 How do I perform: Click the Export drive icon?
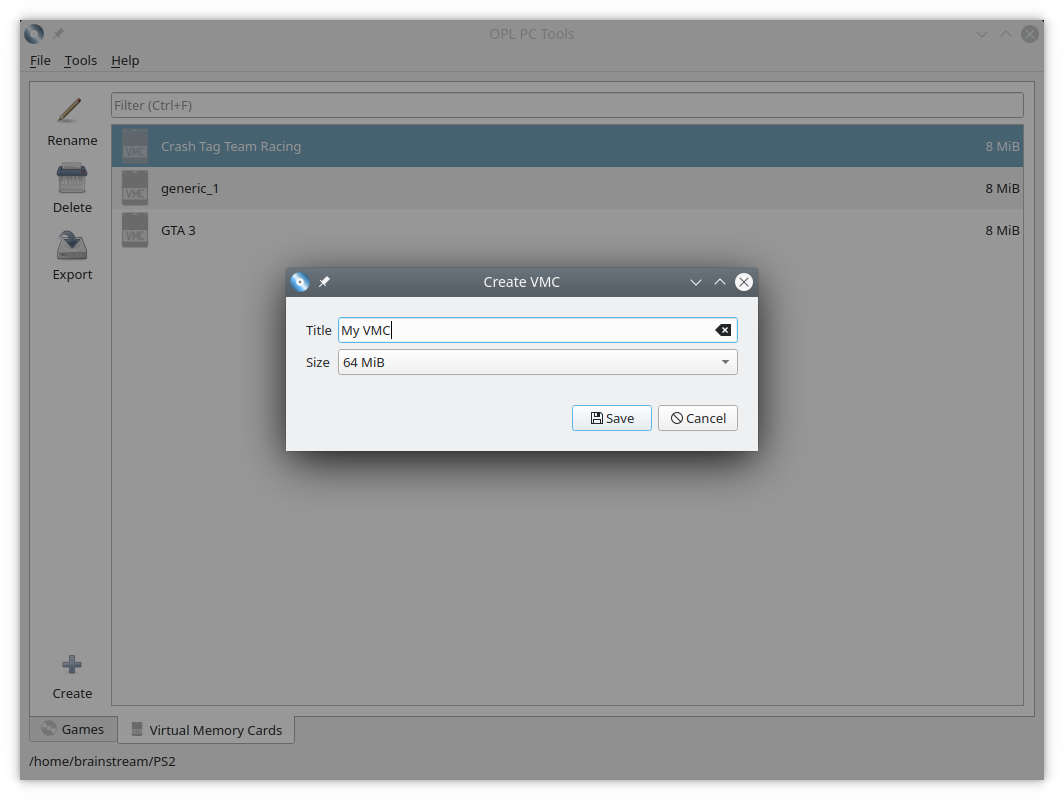[71, 245]
